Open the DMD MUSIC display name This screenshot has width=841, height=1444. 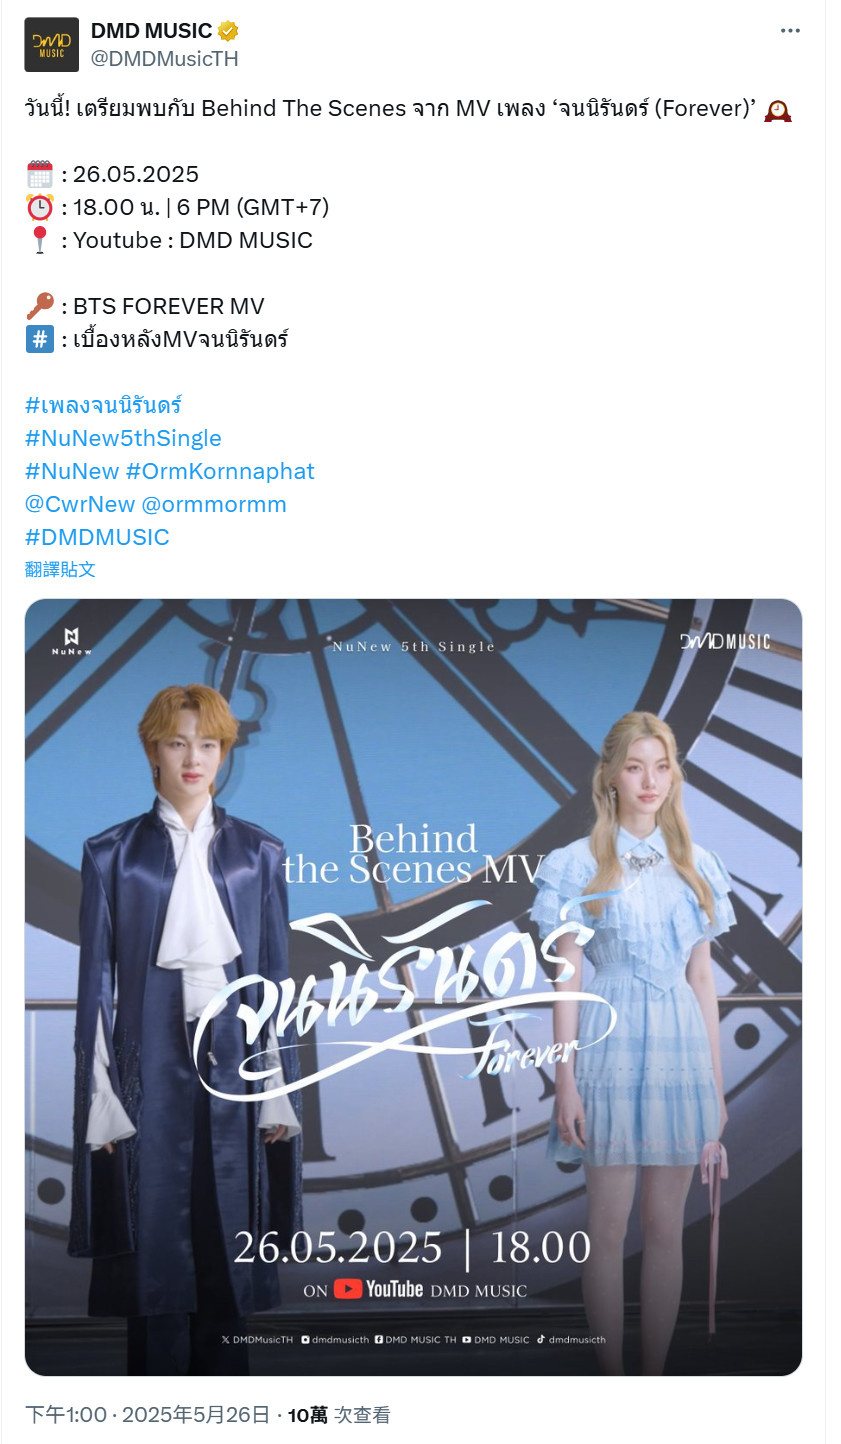tap(151, 31)
